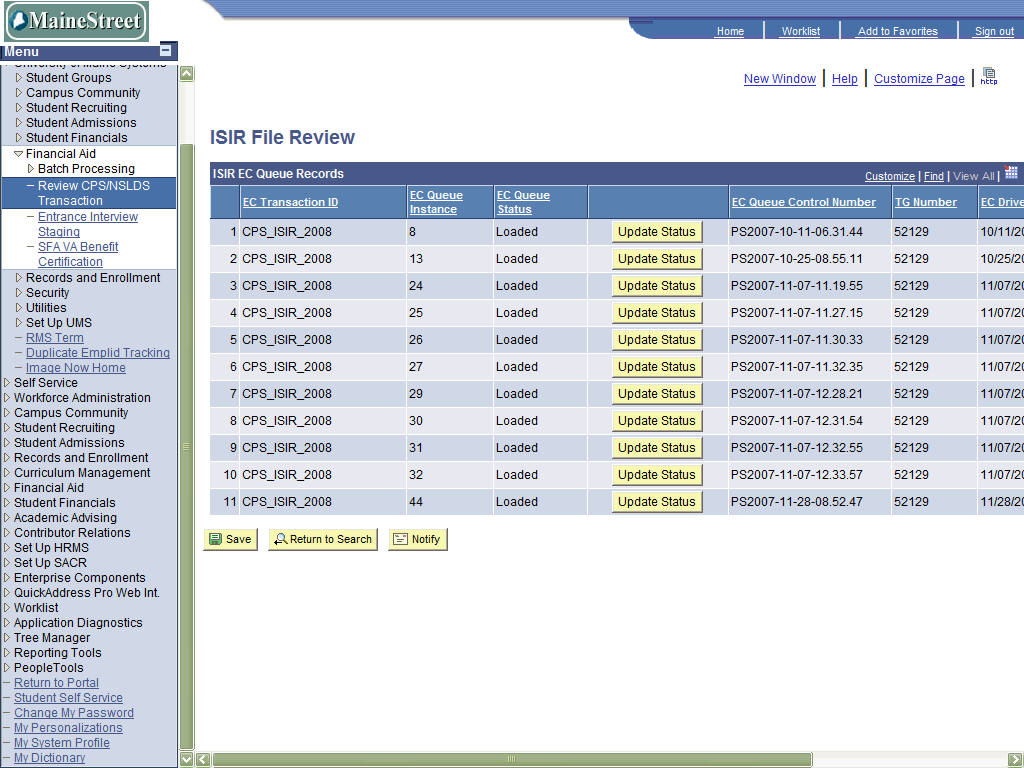Click Return to Search button
The height and width of the screenshot is (768, 1024).
coord(323,539)
